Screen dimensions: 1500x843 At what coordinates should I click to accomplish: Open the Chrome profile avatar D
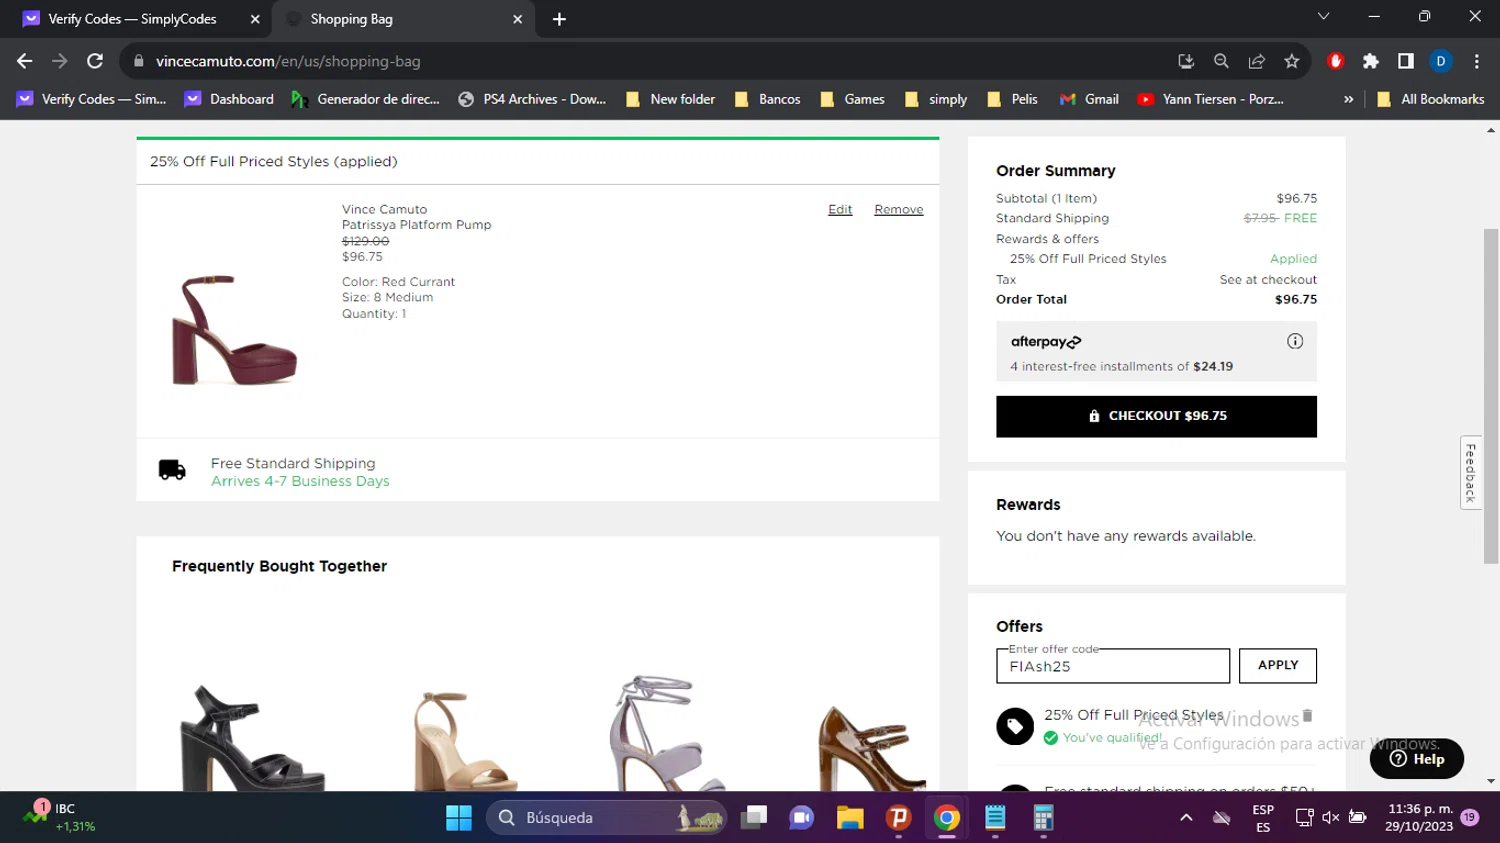[1441, 61]
